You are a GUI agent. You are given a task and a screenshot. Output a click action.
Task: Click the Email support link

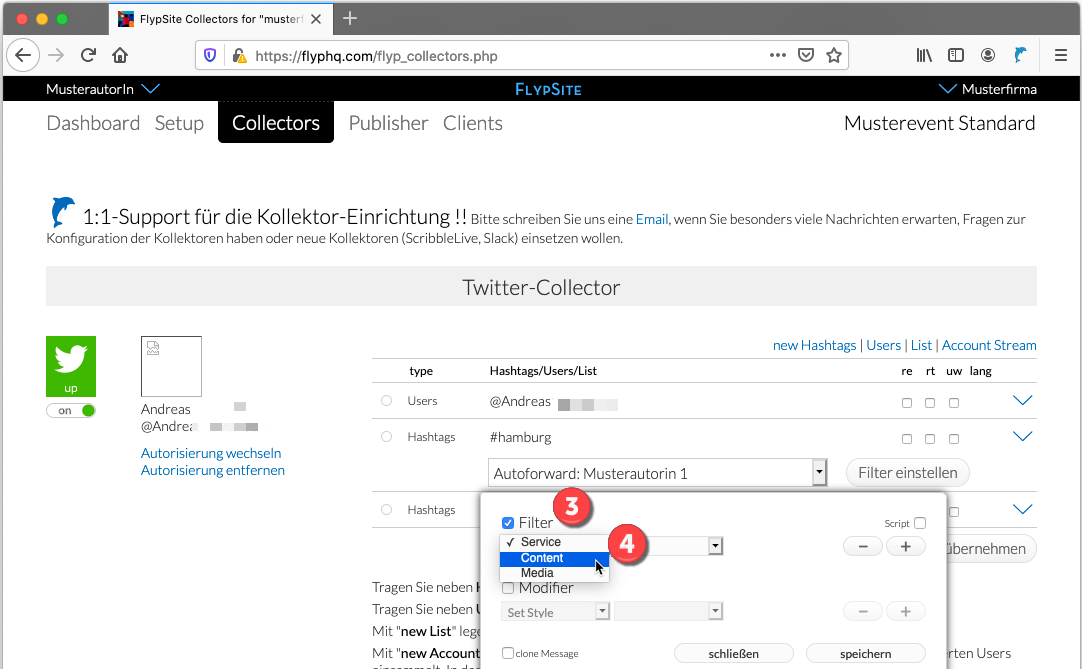click(651, 219)
